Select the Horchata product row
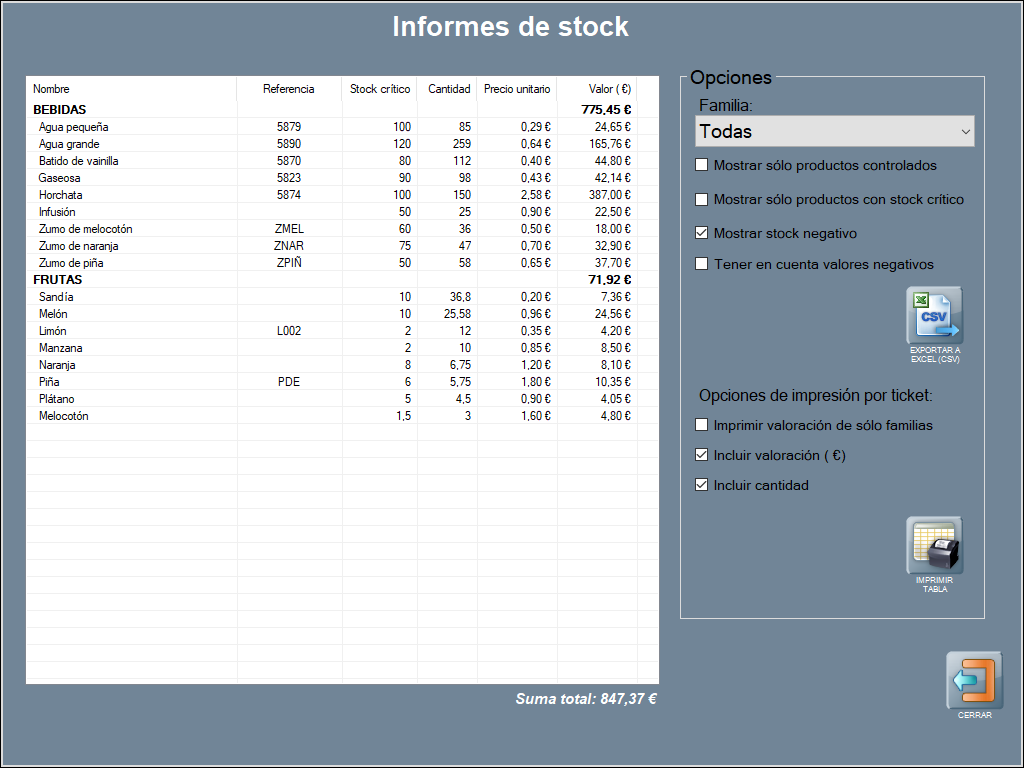 [61, 195]
